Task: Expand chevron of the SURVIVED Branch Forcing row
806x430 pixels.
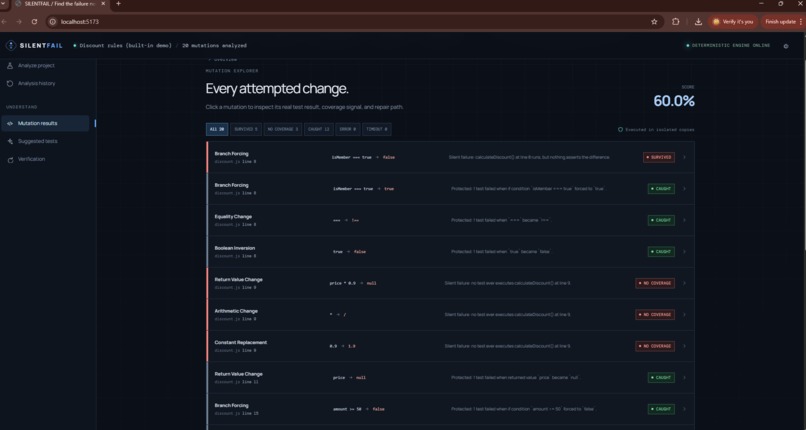Action: [684, 157]
